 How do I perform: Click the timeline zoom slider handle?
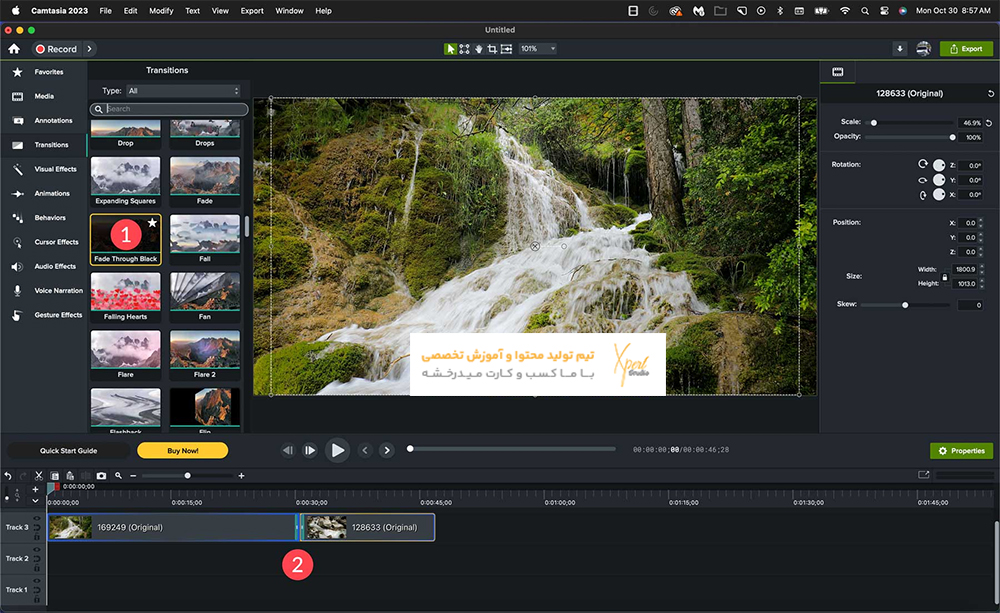click(187, 476)
